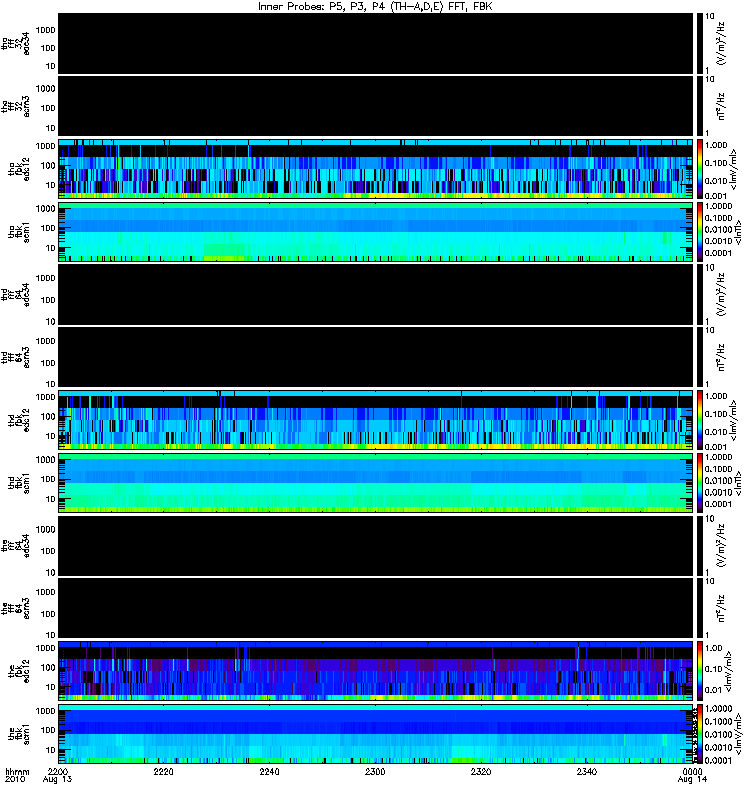750x800 pixels.
Task: Select the the fbk edc12 color scale bar
Action: point(700,671)
